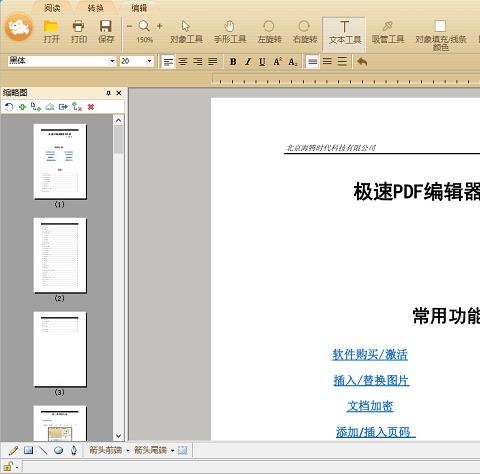Click the orange application logo button
480x474 pixels.
19,27
